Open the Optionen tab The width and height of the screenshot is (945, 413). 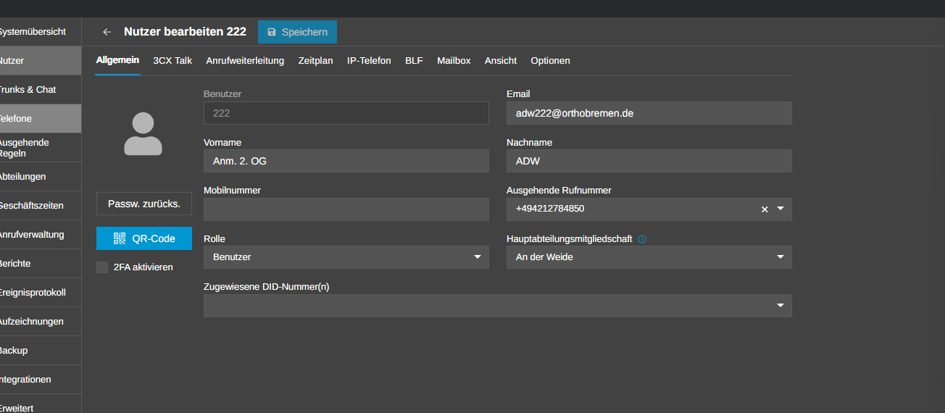click(550, 61)
